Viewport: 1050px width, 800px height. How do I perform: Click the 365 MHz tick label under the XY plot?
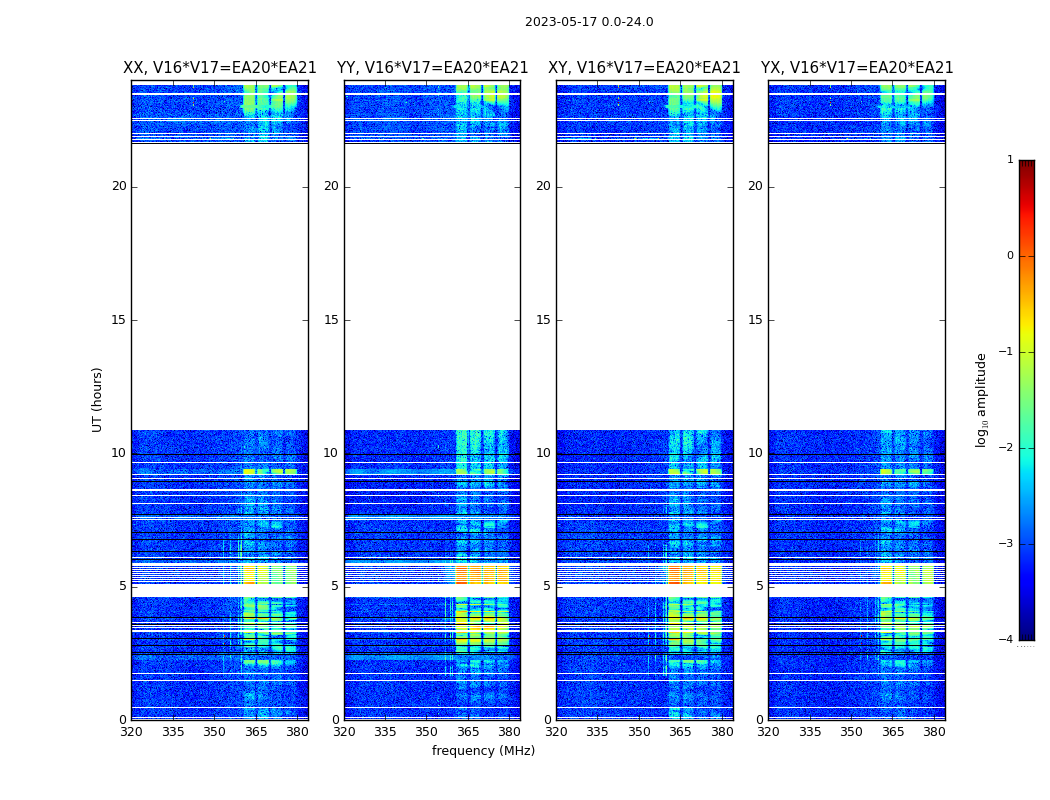[x=680, y=732]
